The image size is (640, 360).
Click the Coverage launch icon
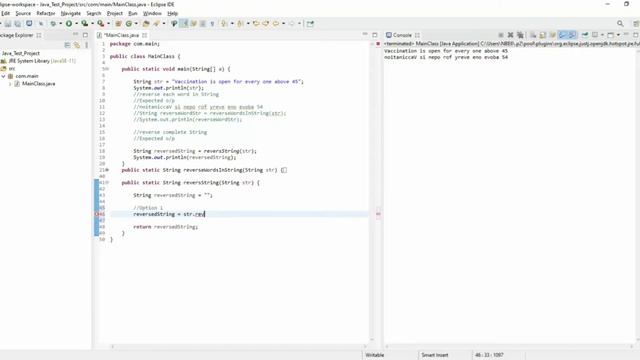coord(84,24)
